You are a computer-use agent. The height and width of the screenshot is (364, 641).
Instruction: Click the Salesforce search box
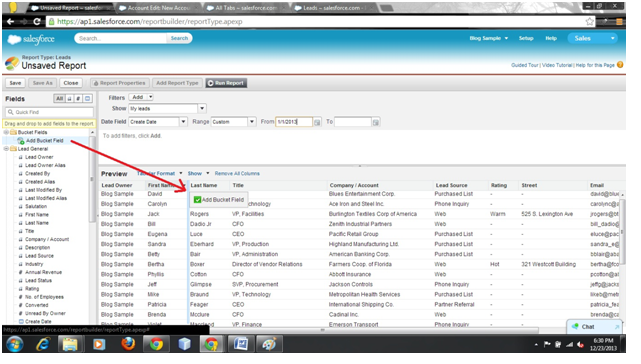coord(121,38)
